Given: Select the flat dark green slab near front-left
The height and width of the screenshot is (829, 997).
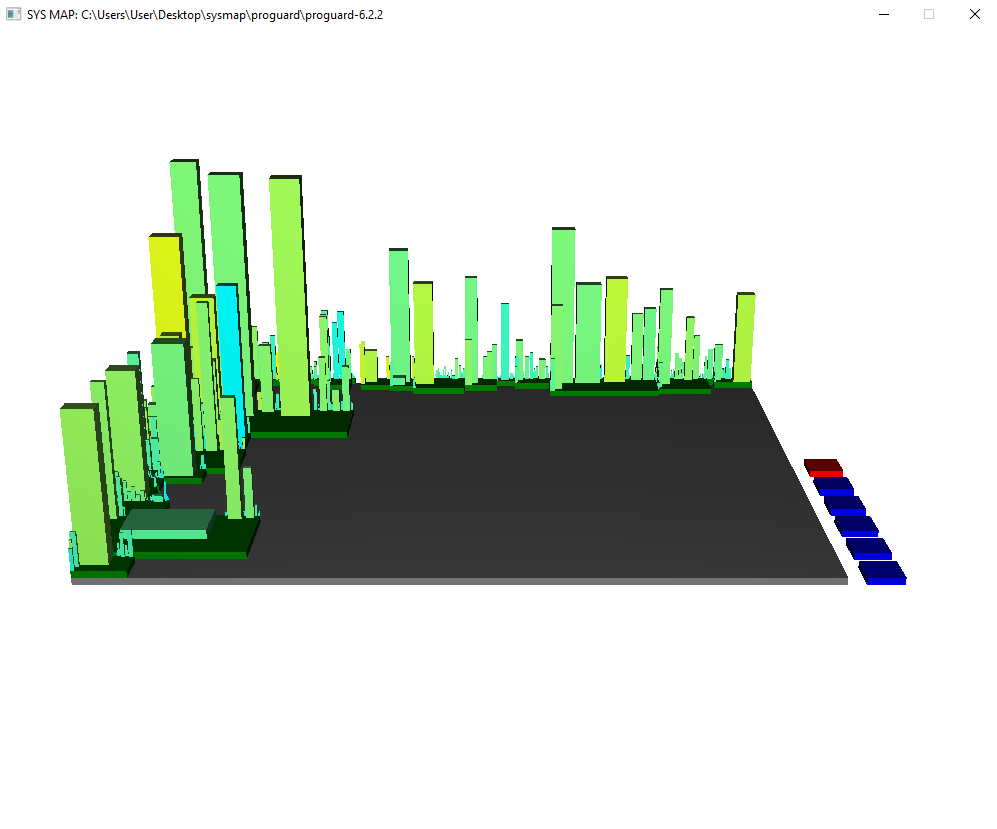Looking at the screenshot, I should (x=168, y=524).
